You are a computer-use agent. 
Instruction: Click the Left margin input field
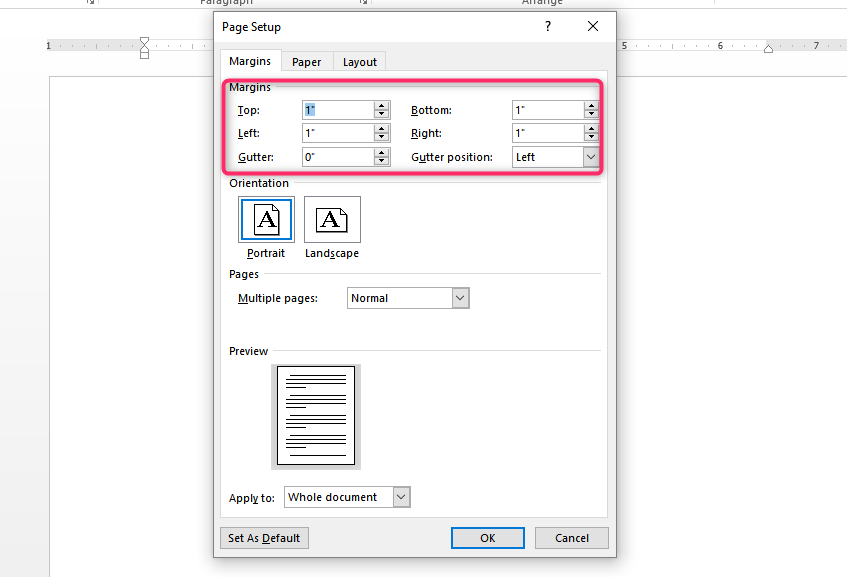click(x=338, y=133)
